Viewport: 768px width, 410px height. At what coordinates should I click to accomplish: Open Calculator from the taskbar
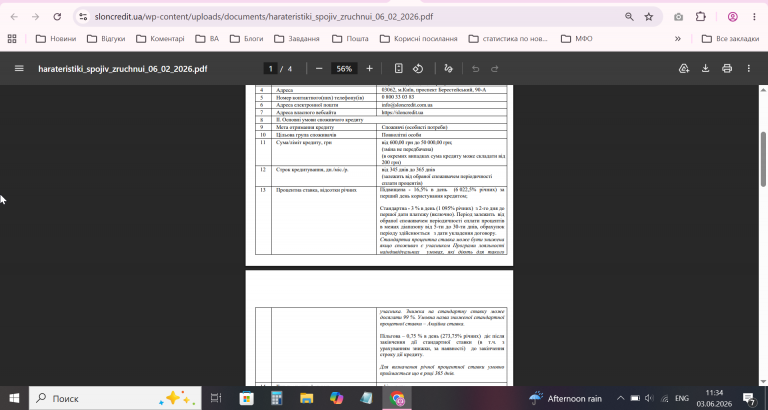[277, 398]
